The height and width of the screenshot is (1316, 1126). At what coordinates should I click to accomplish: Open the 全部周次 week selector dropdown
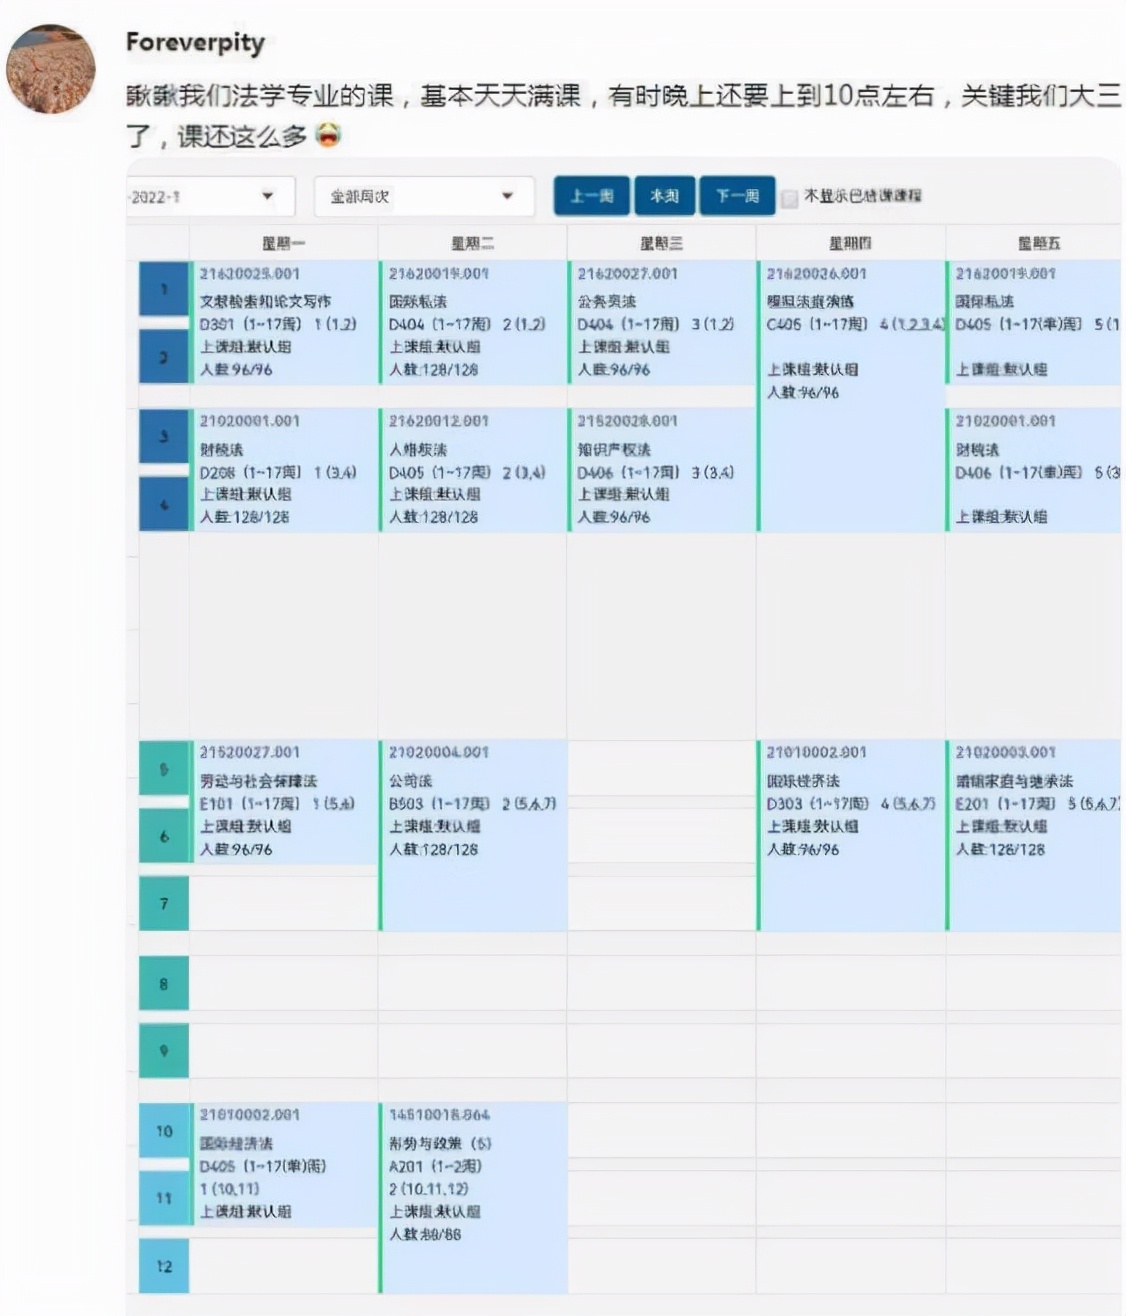click(420, 195)
